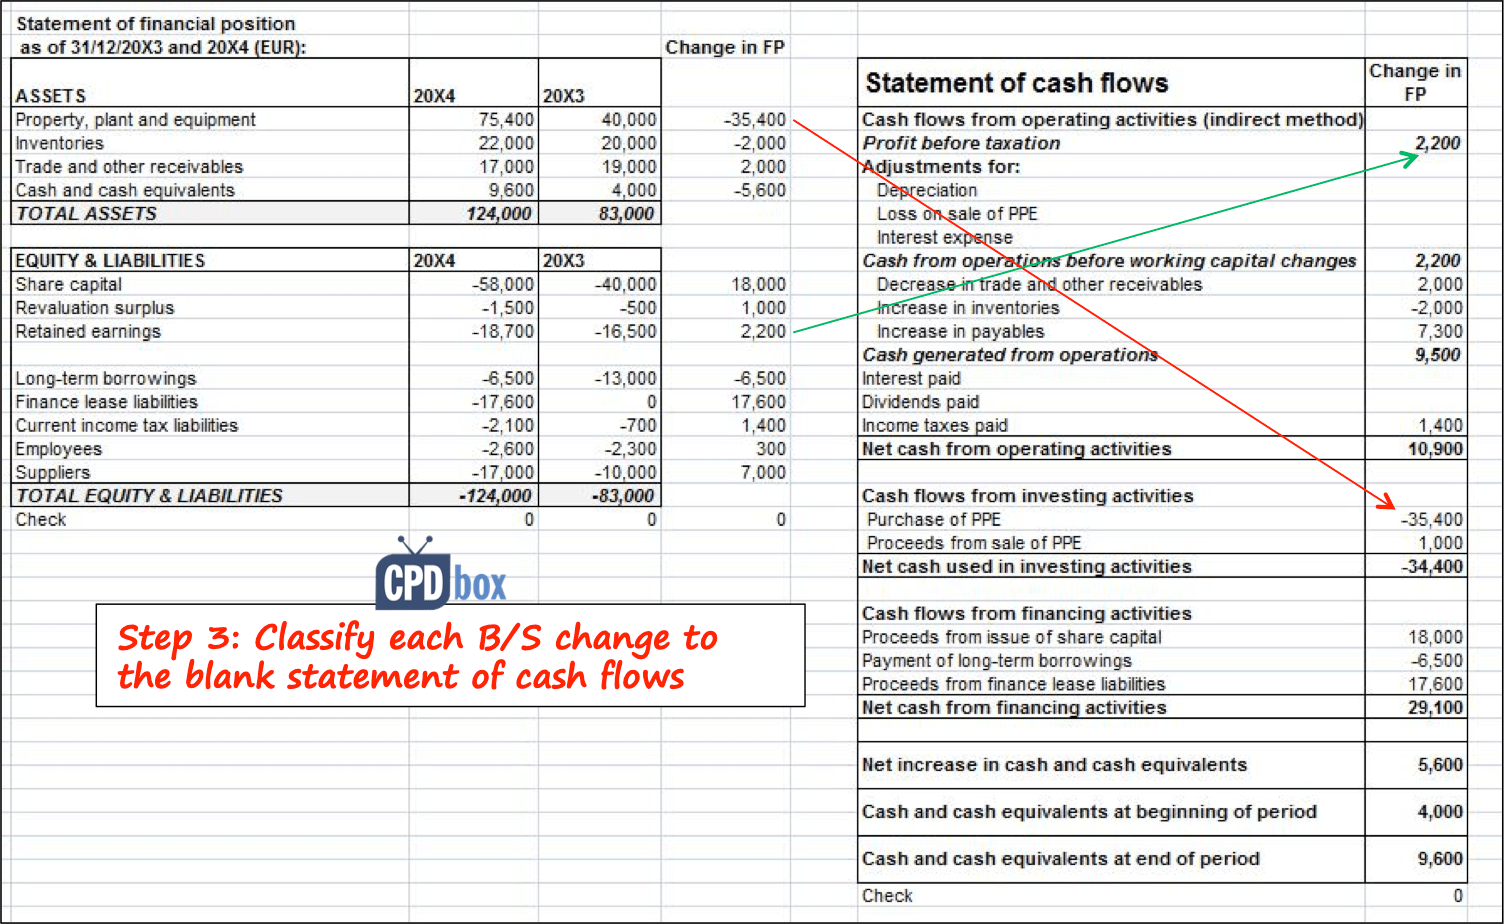This screenshot has height=924, width=1504.
Task: Select the Net cash from operating activities value 10,900
Action: click(1436, 449)
